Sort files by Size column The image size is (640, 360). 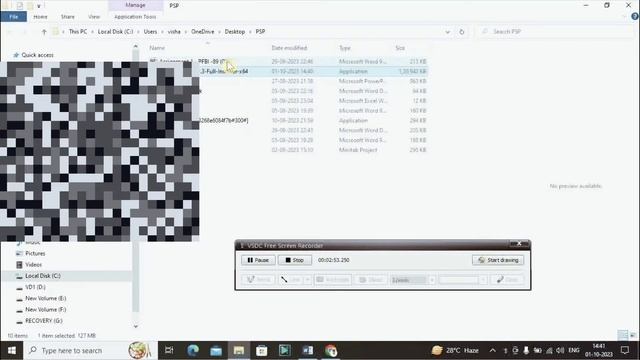[400, 48]
